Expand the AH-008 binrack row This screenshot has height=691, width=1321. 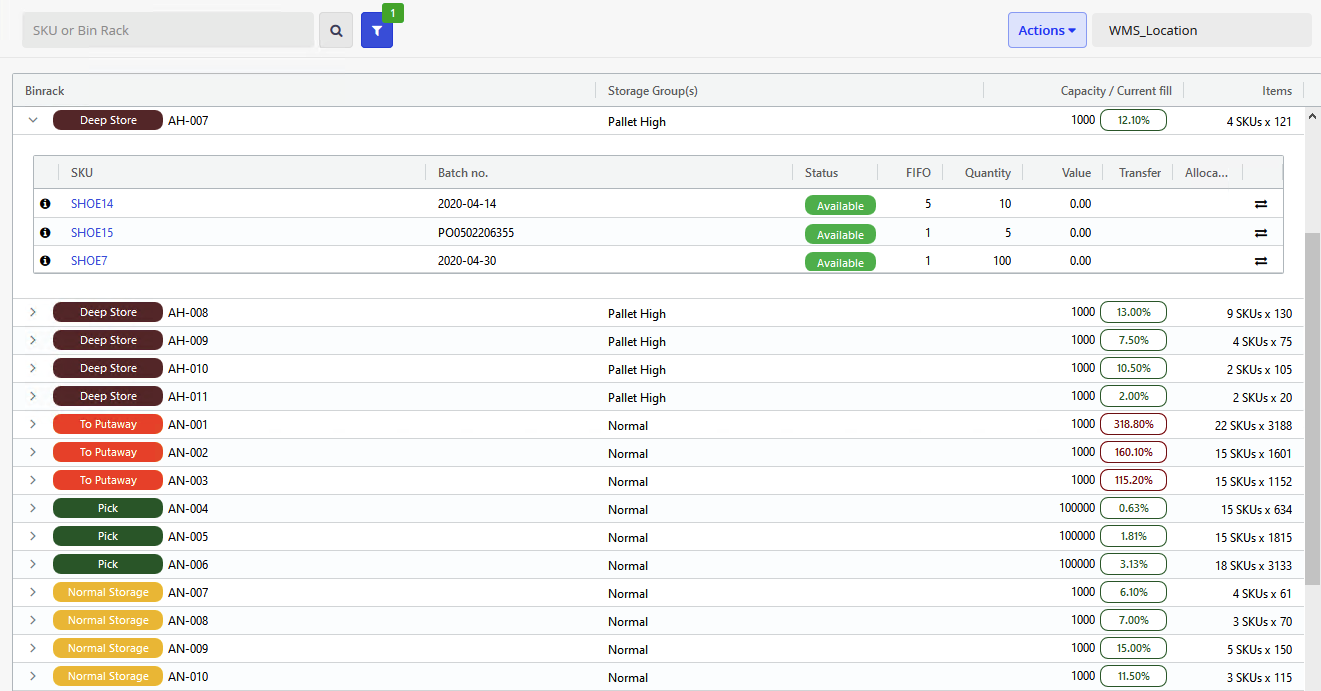click(33, 313)
